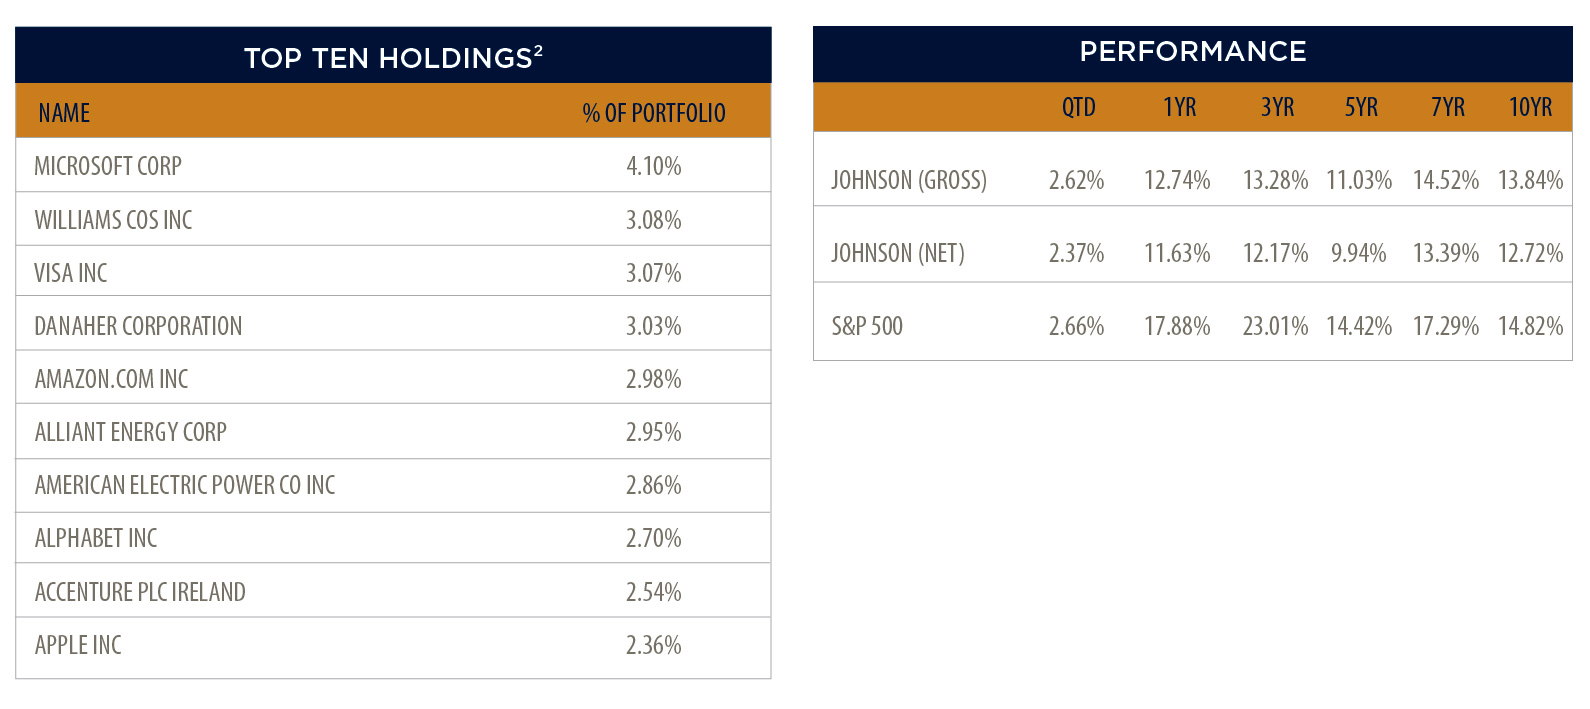Click the TOP TEN HOLDINGS table header
This screenshot has width=1590, height=709.
tap(393, 56)
